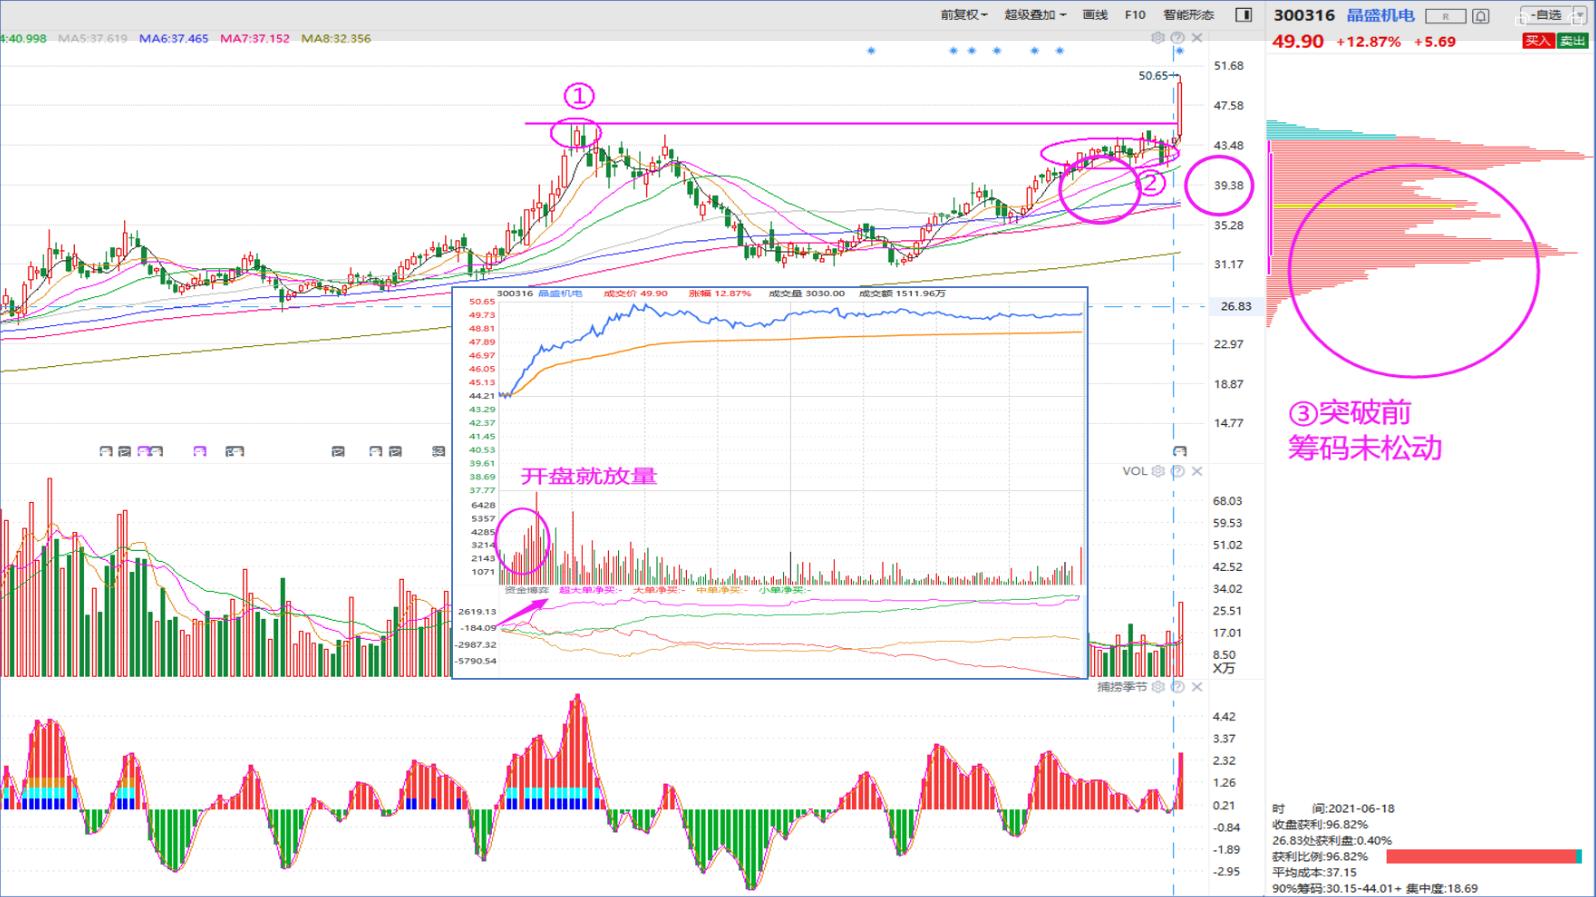Click the green 卖出 sell button

tap(1571, 41)
